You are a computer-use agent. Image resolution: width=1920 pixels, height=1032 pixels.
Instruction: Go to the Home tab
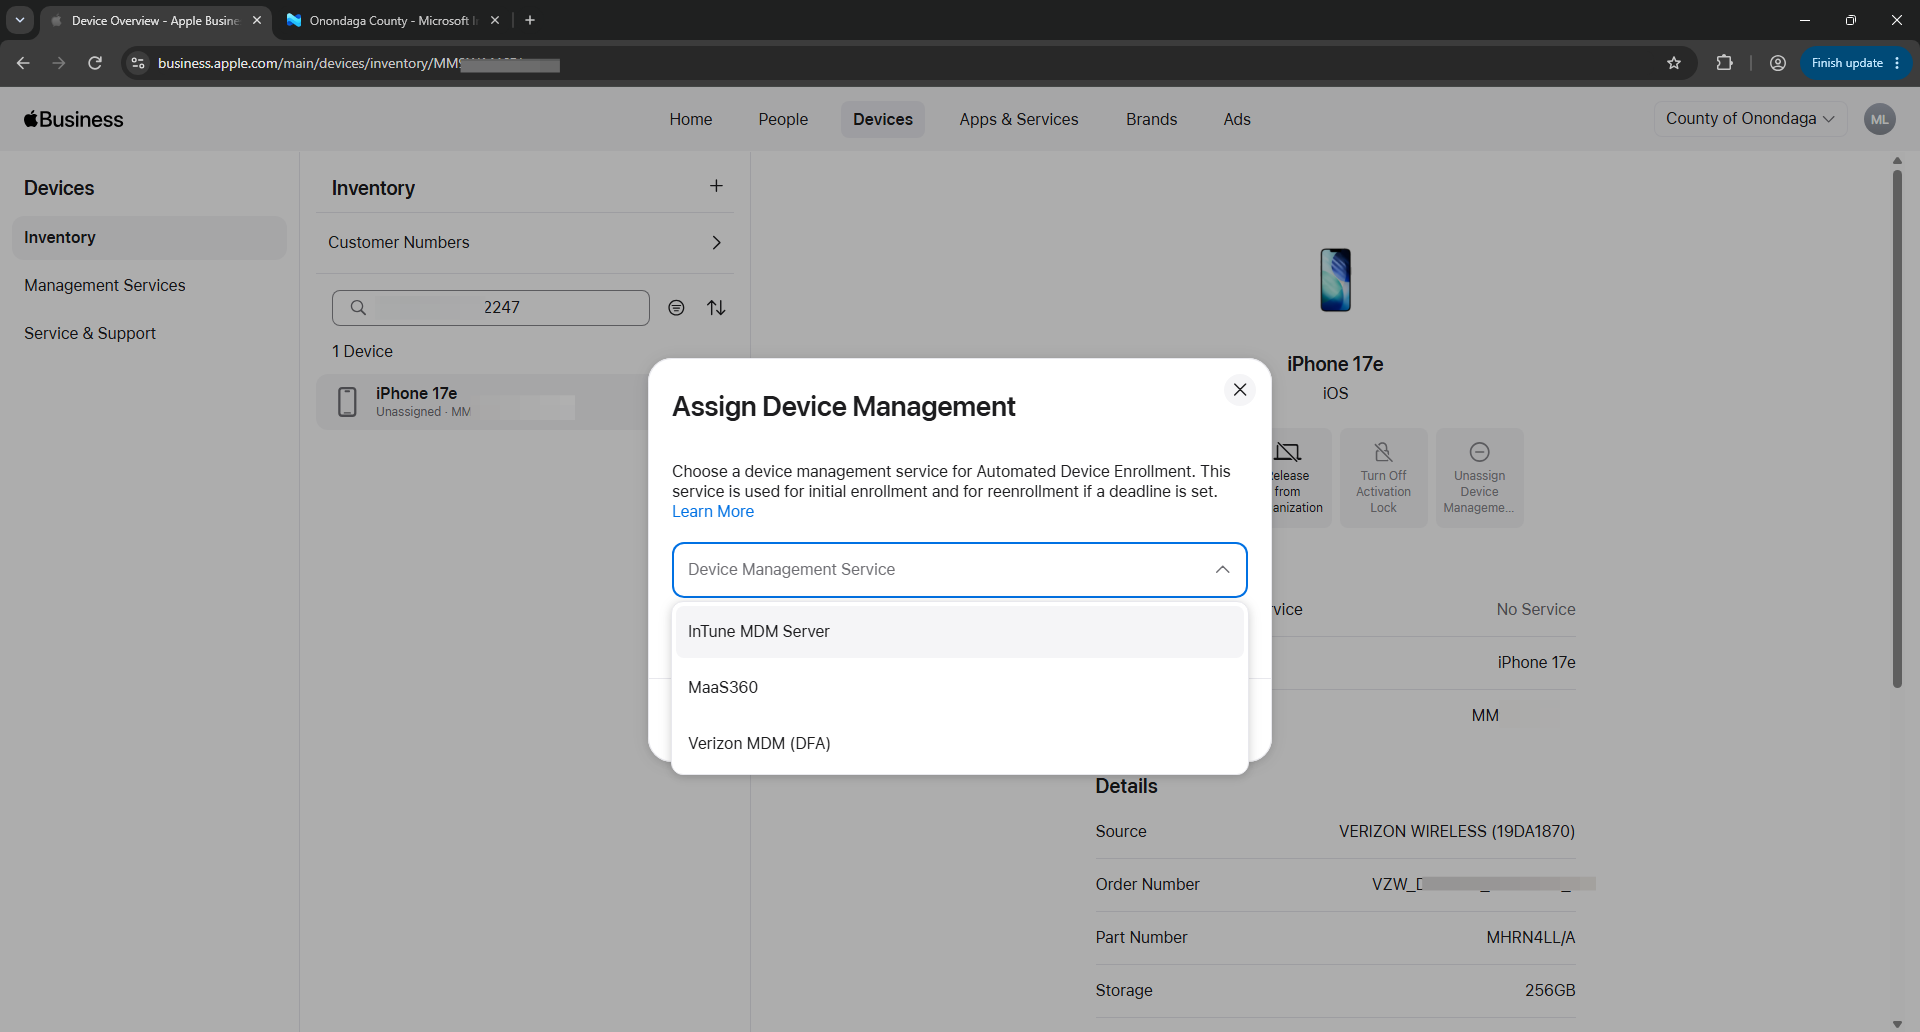(691, 119)
